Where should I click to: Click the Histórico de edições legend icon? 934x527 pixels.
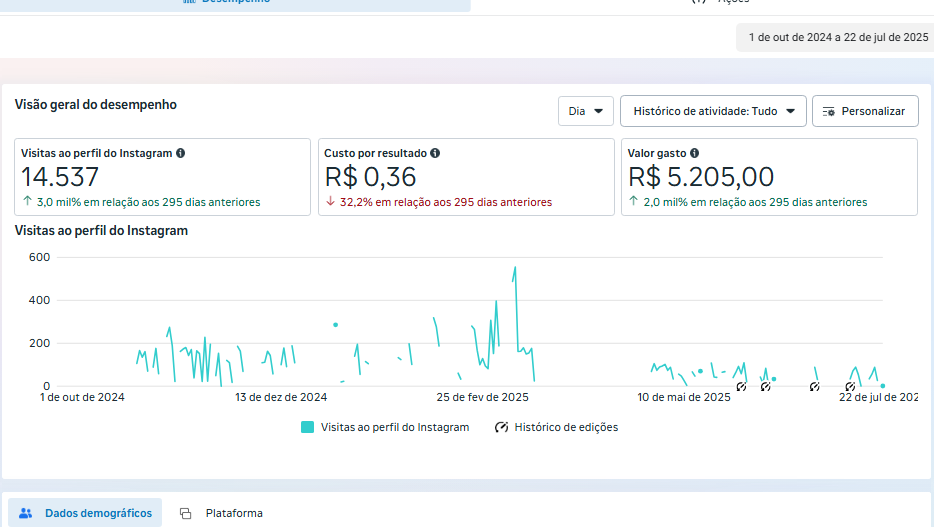(x=502, y=427)
